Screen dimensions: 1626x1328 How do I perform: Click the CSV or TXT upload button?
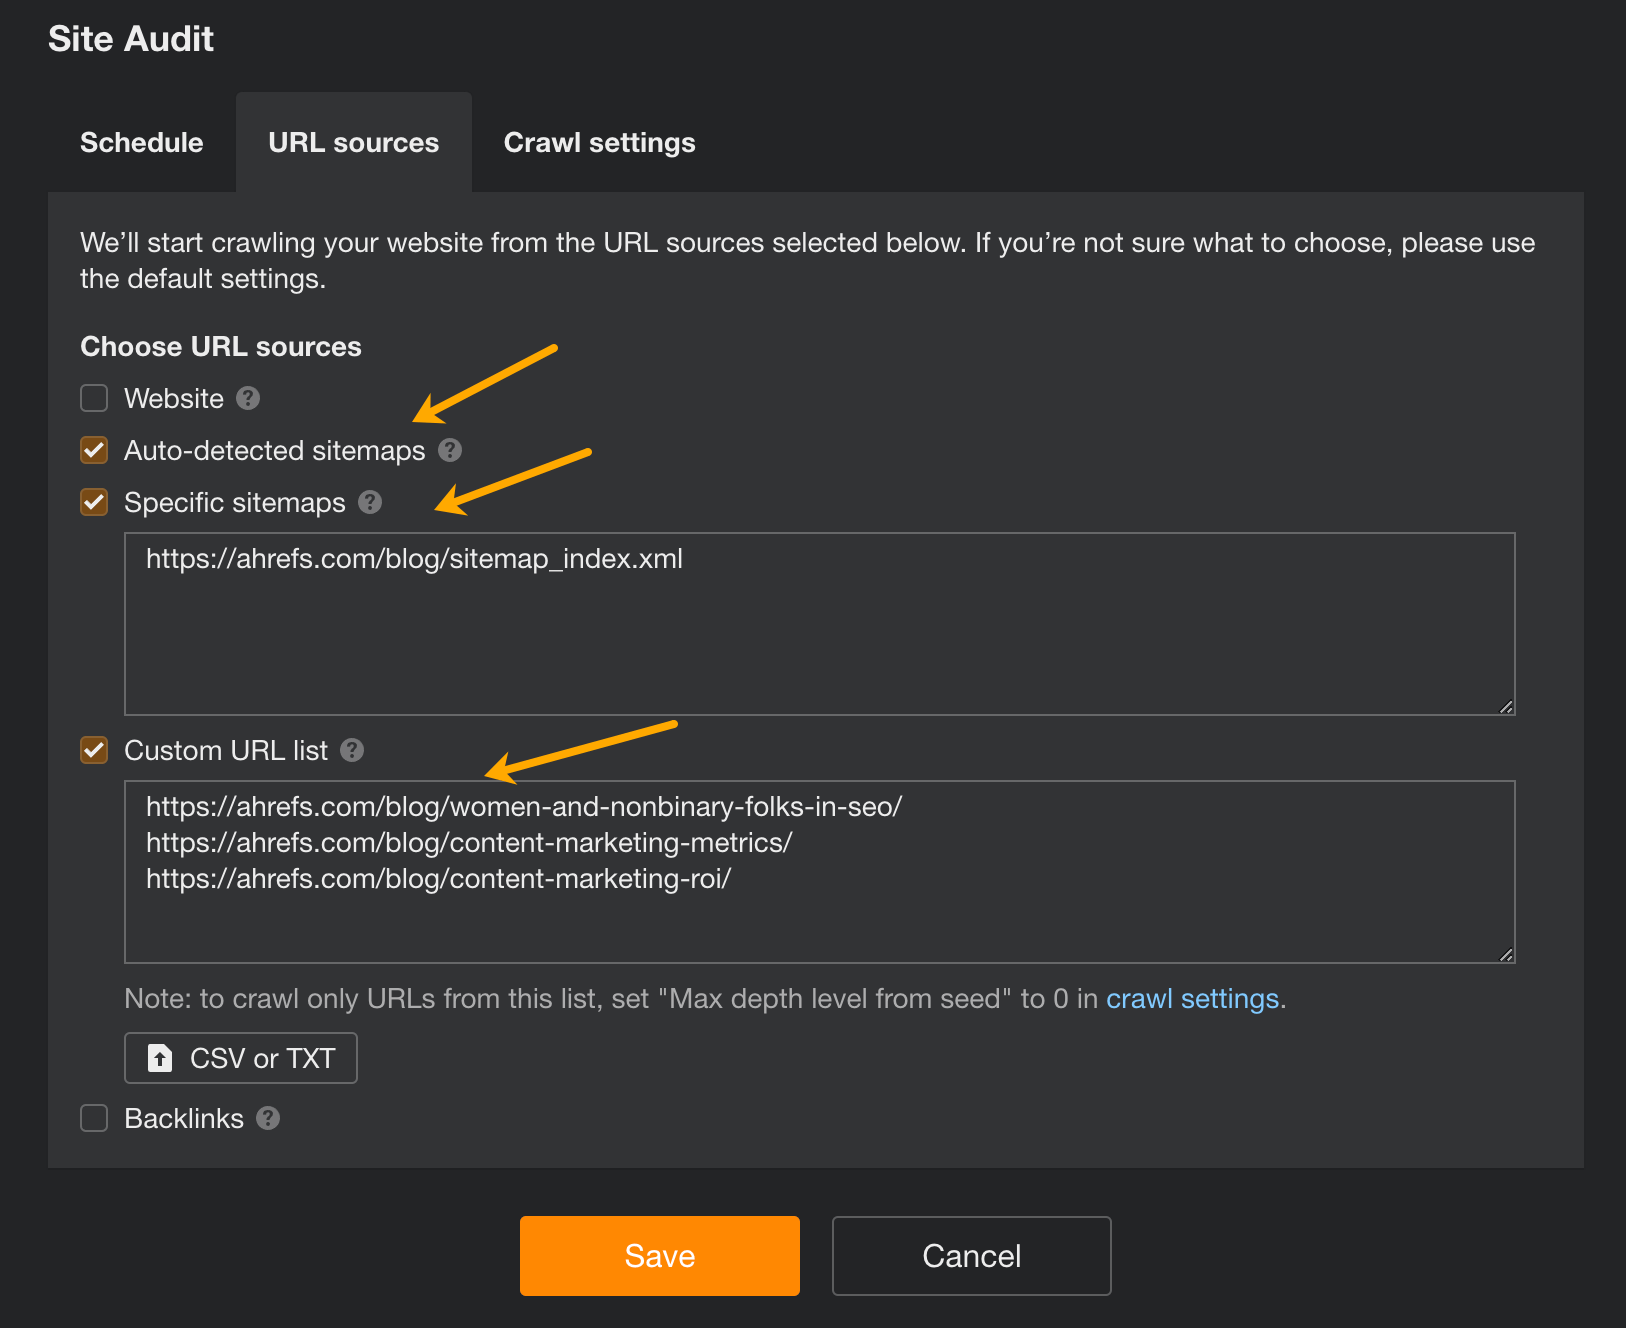click(240, 1057)
